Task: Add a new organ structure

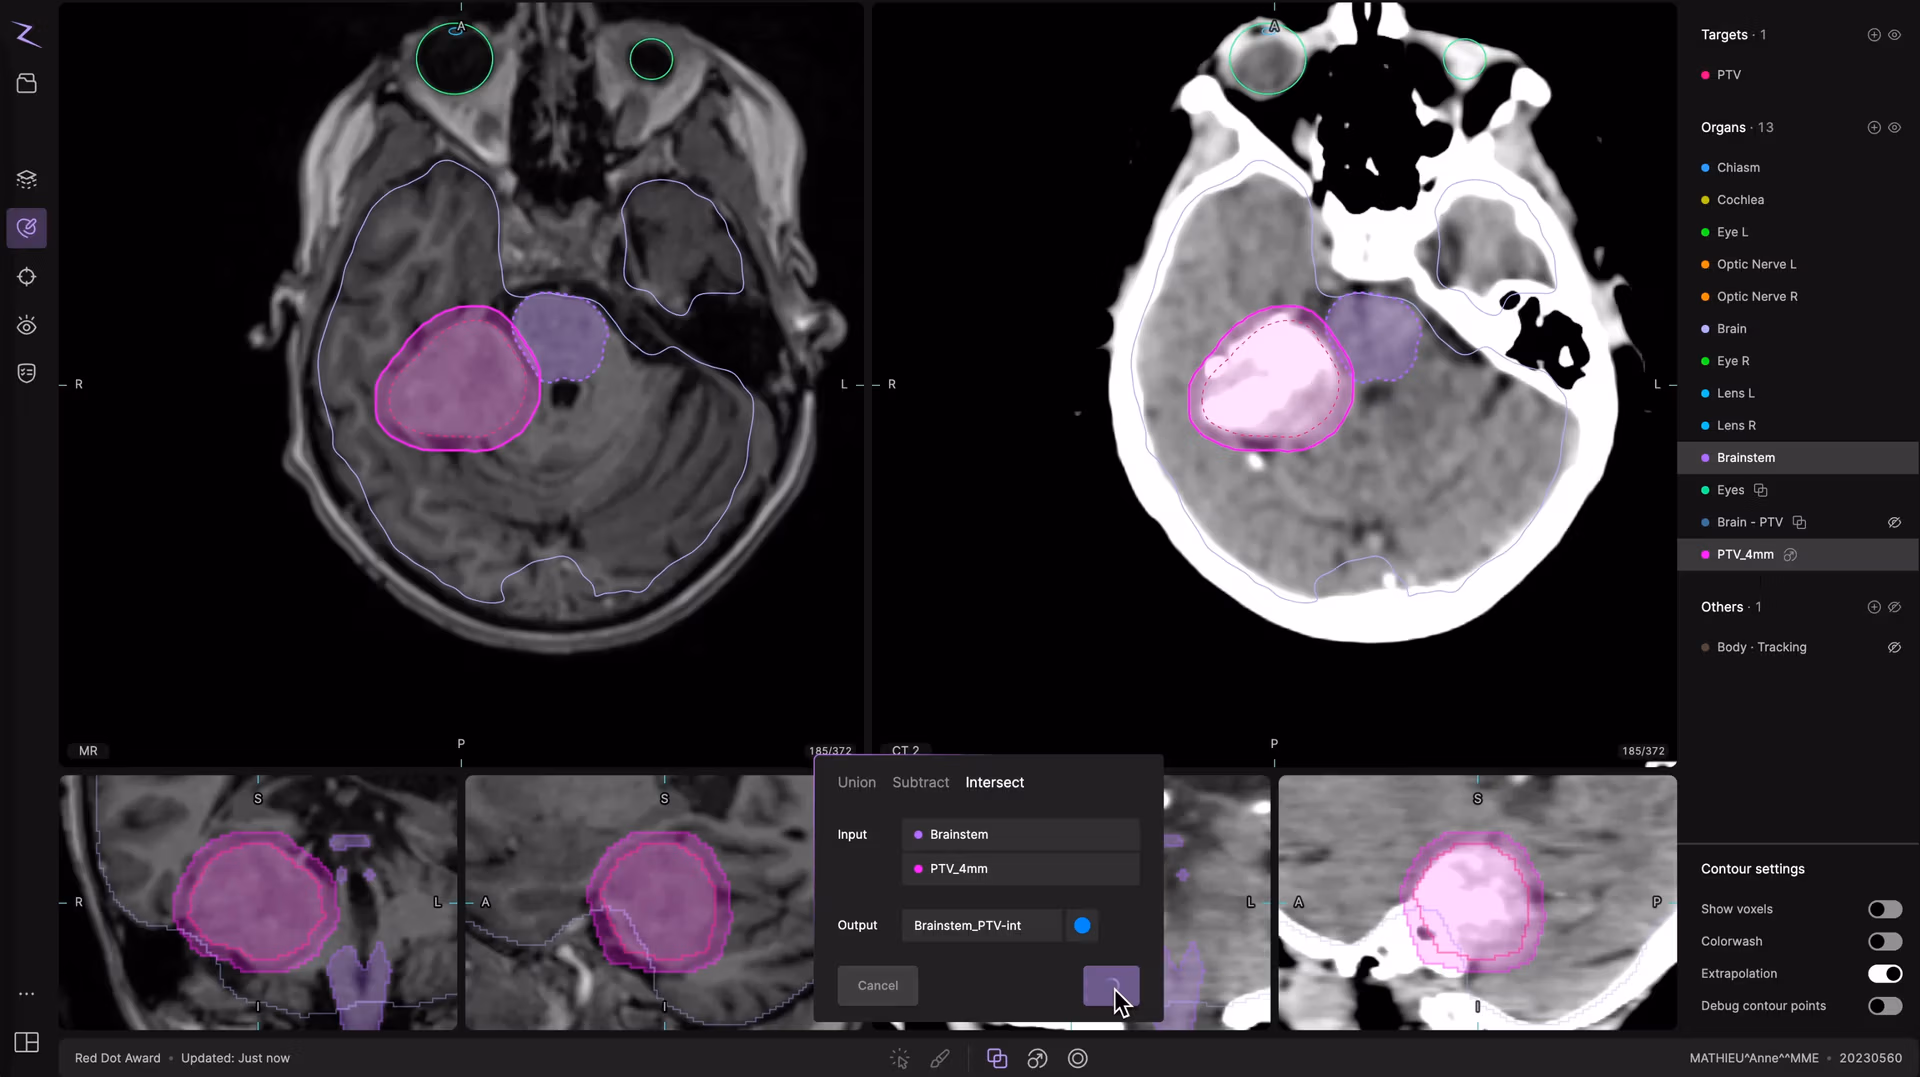Action: [1872, 127]
